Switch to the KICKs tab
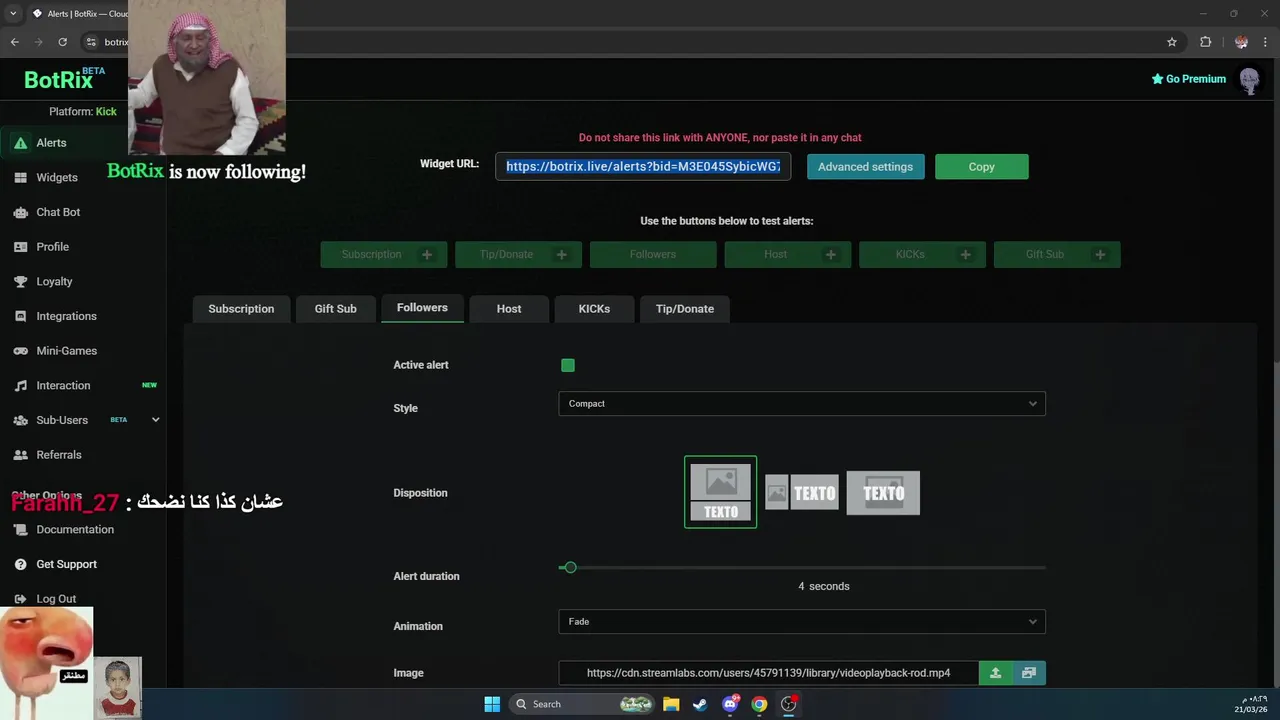1280x720 pixels. coord(594,309)
